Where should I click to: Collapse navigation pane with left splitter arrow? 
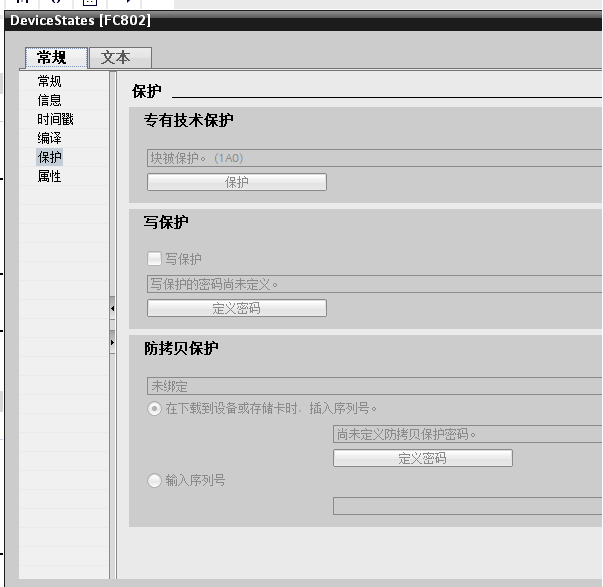[x=112, y=310]
